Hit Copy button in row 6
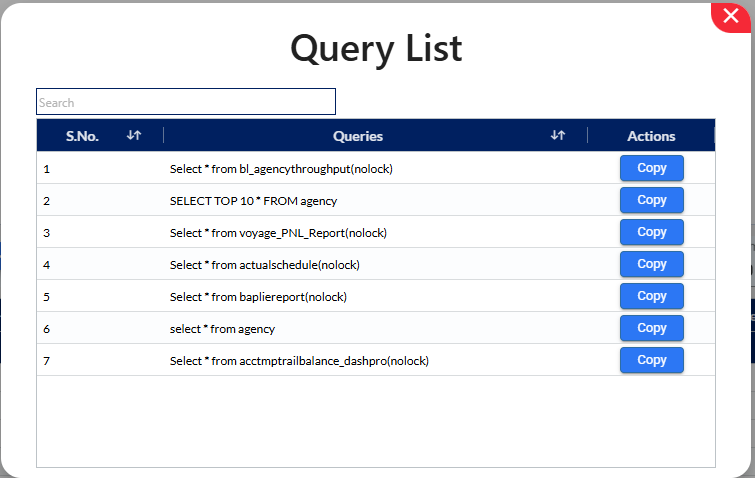The height and width of the screenshot is (478, 755). [651, 328]
